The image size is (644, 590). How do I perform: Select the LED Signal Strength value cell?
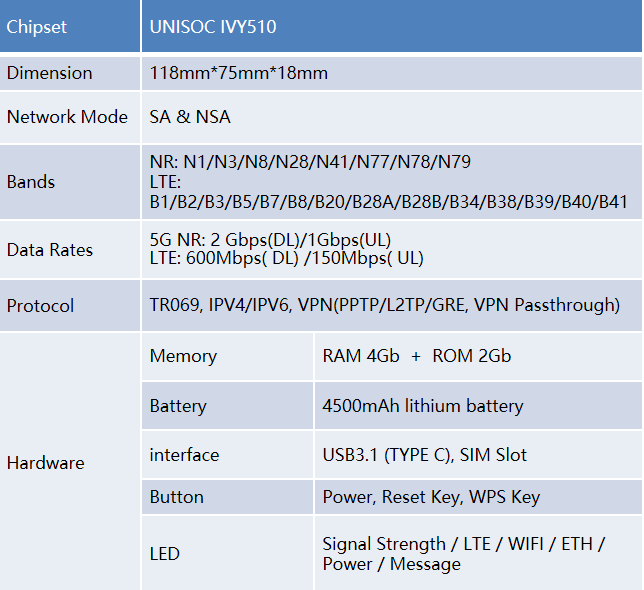[478, 553]
